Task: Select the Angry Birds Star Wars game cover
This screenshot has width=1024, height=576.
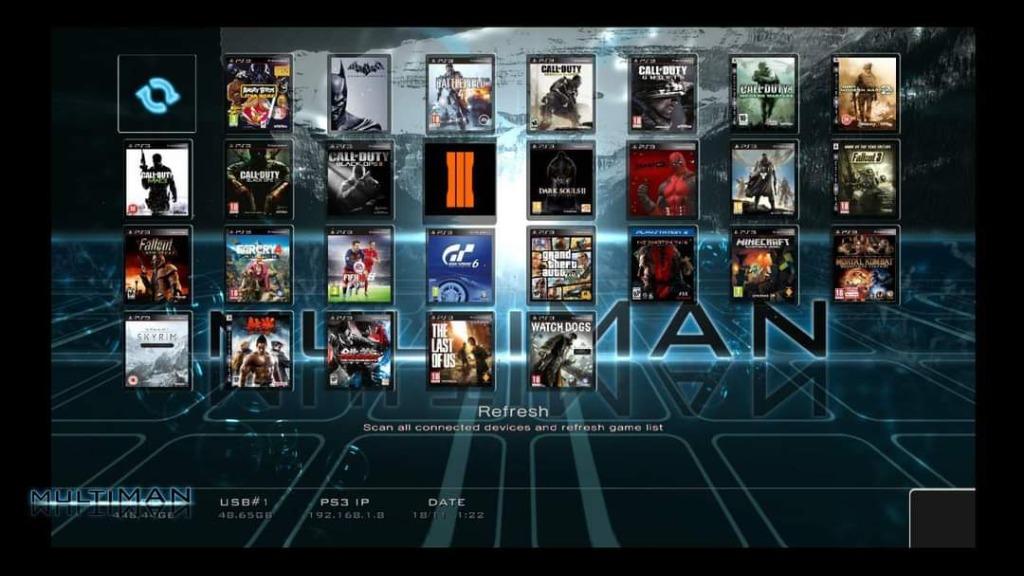Action: click(x=259, y=94)
